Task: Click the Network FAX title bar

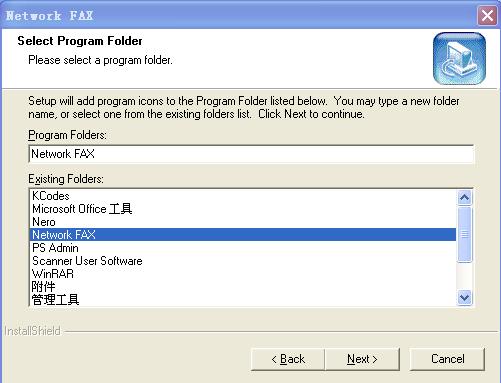Action: coord(238,15)
